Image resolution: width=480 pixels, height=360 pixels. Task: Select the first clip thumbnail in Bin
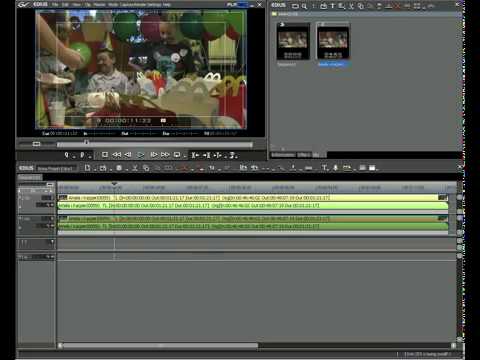(x=293, y=41)
